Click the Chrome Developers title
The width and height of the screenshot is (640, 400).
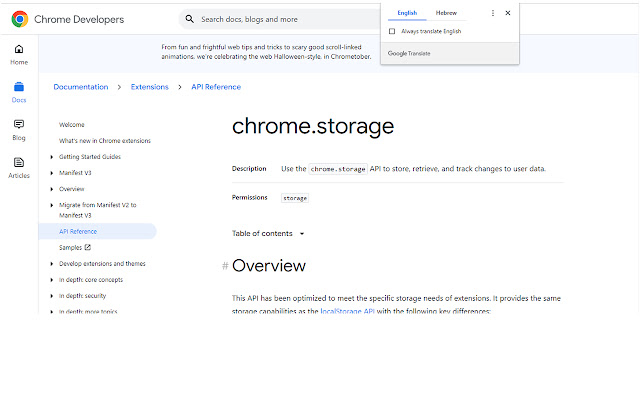click(x=79, y=19)
